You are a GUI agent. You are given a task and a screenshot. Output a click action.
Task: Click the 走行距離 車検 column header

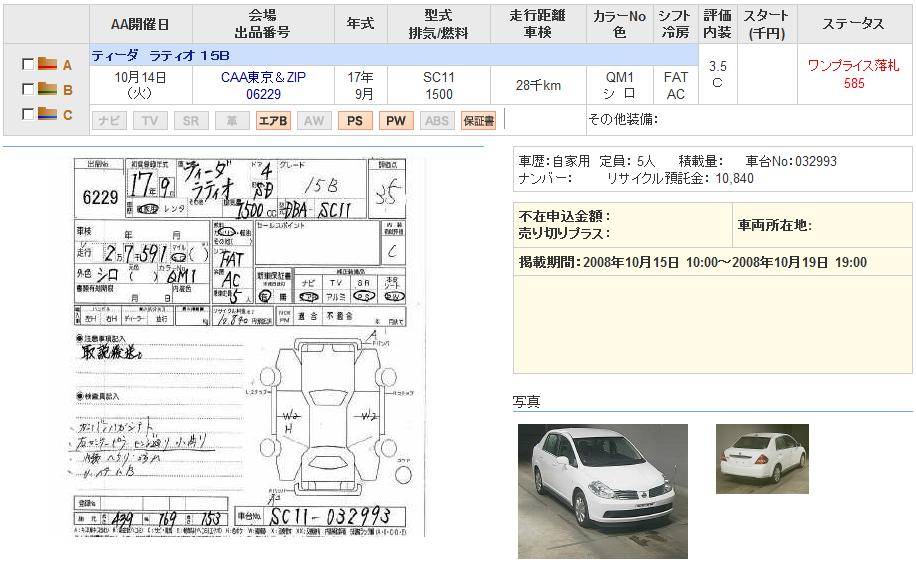pyautogui.click(x=538, y=24)
